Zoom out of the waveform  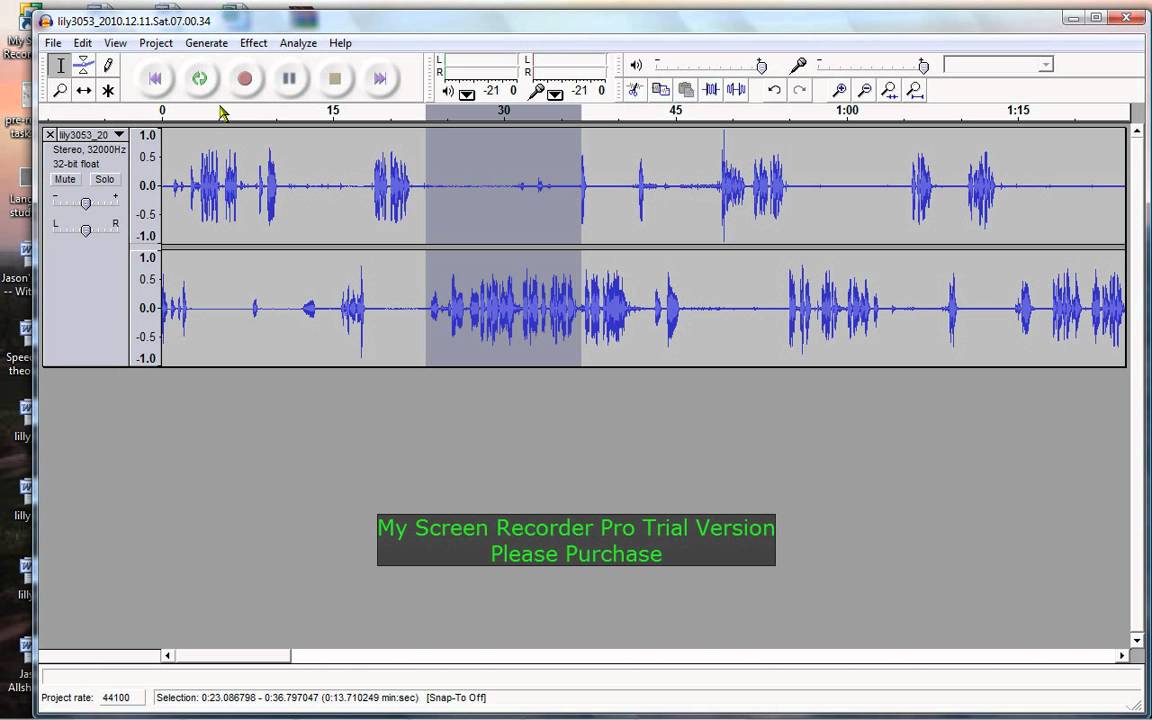click(865, 90)
